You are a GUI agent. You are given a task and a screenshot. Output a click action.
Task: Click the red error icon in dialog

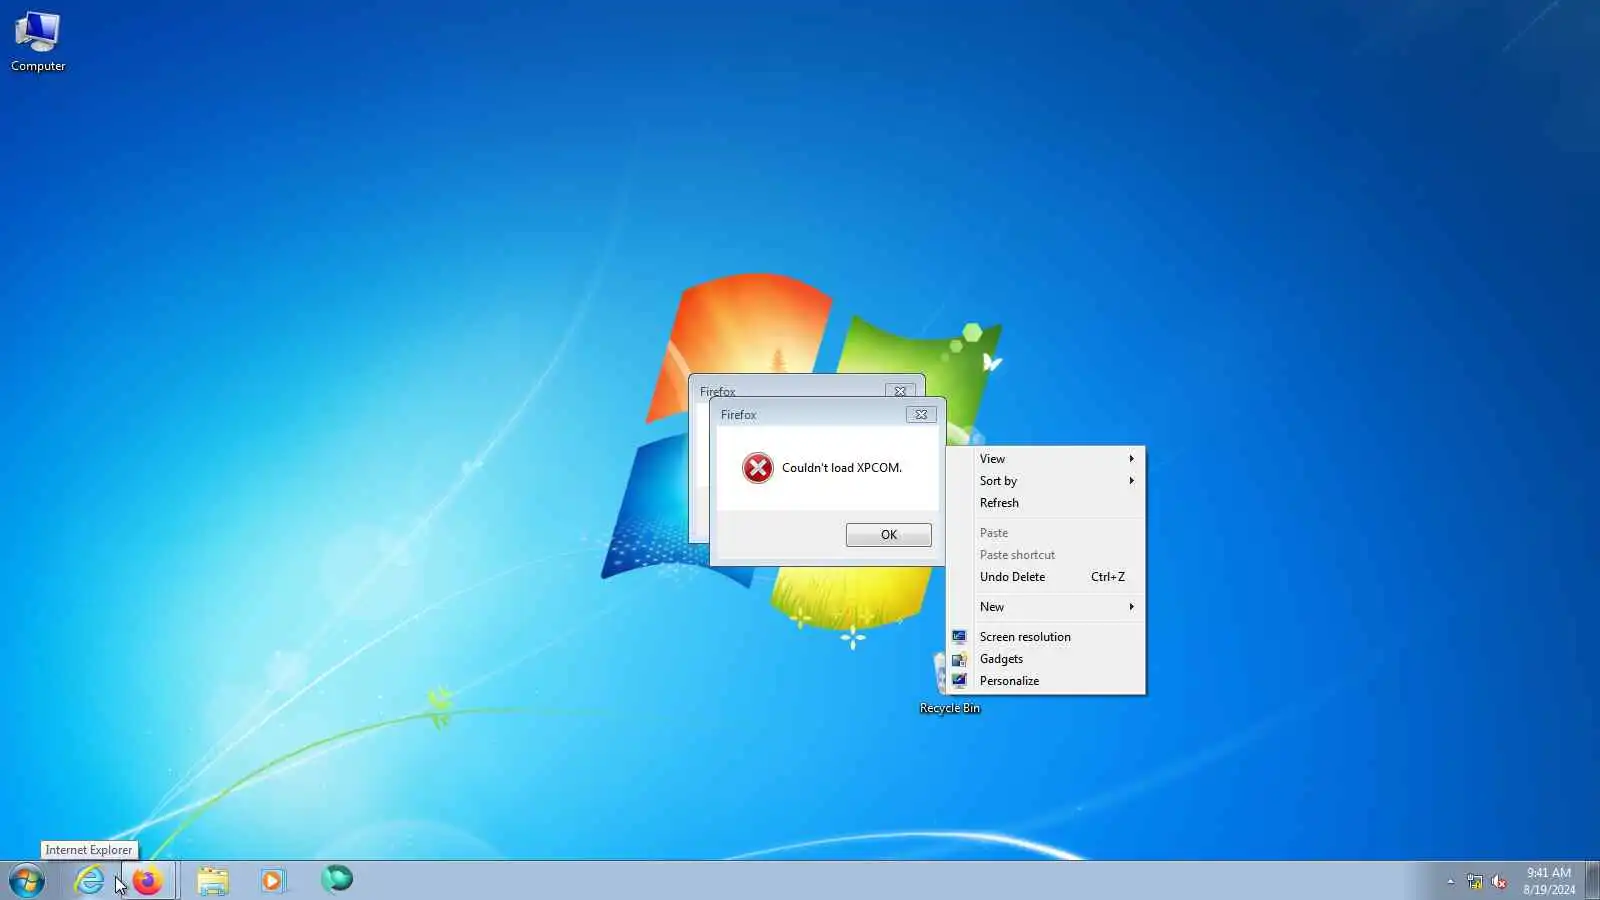coord(758,467)
